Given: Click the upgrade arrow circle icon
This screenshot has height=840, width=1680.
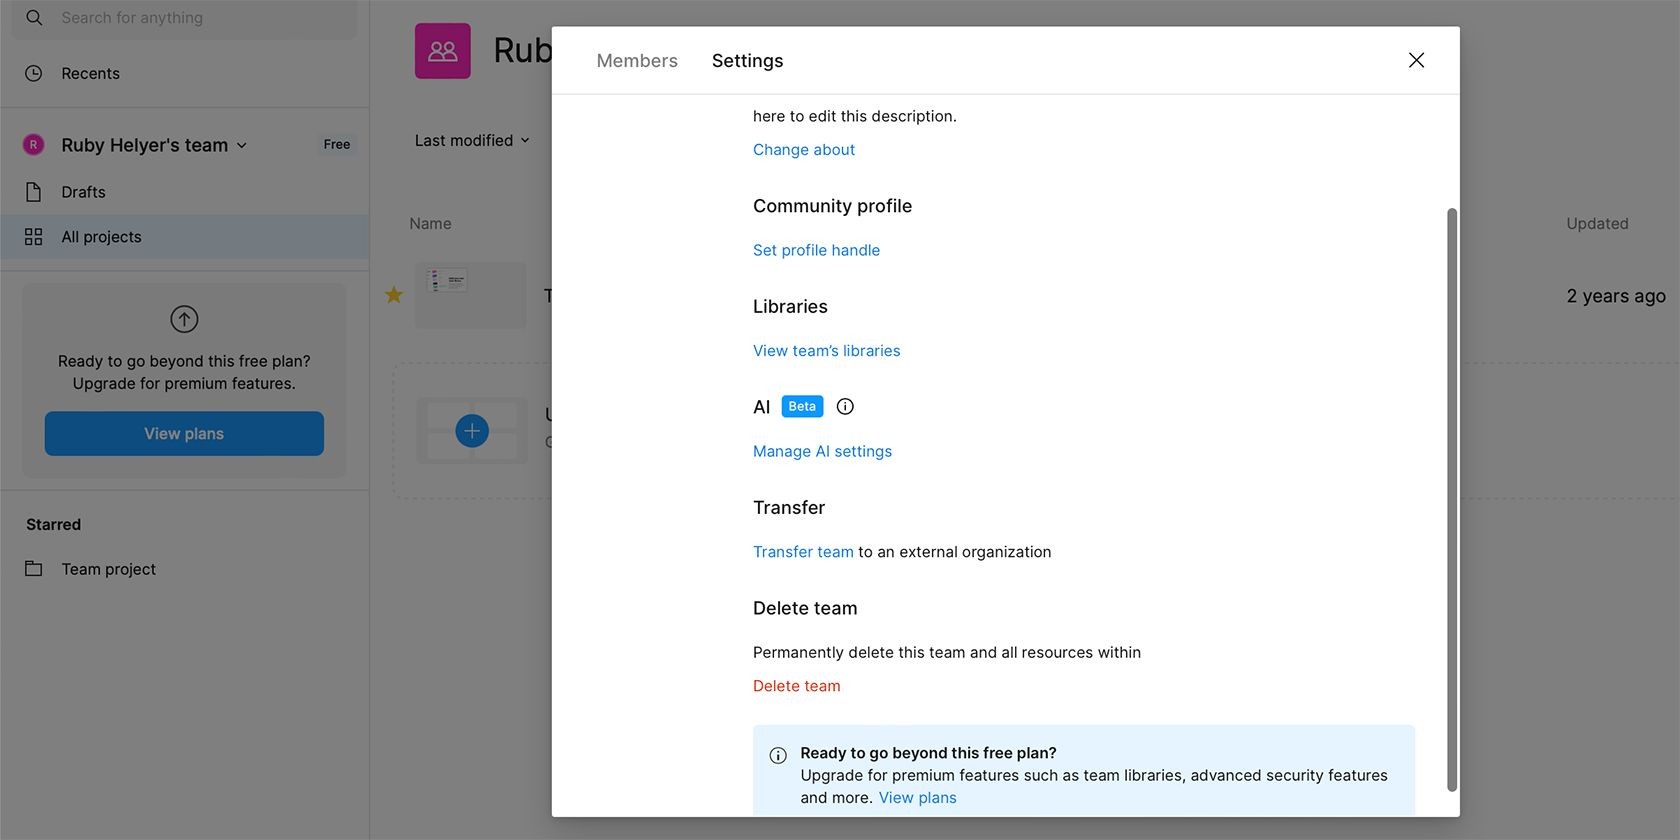Looking at the screenshot, I should (184, 319).
